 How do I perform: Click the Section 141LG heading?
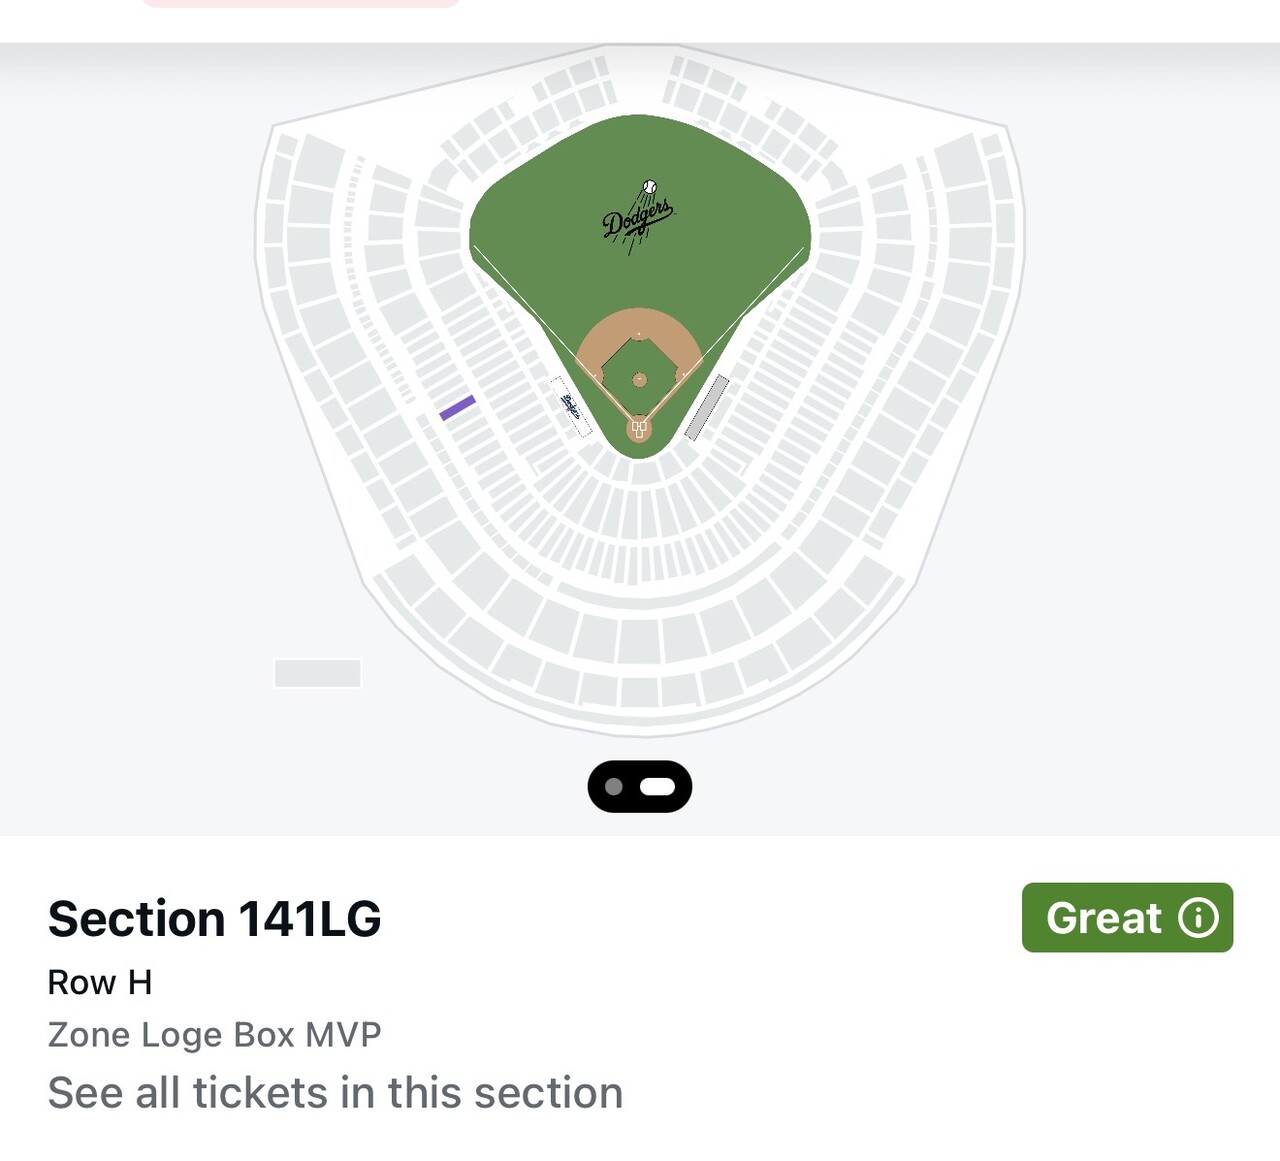pyautogui.click(x=214, y=918)
